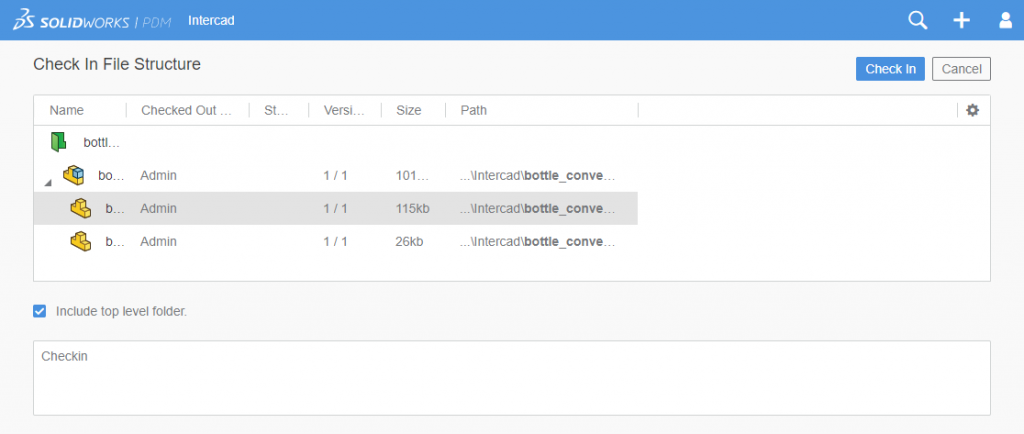This screenshot has width=1024, height=434.
Task: Click the assembly icon in second row
Action: coord(73,175)
